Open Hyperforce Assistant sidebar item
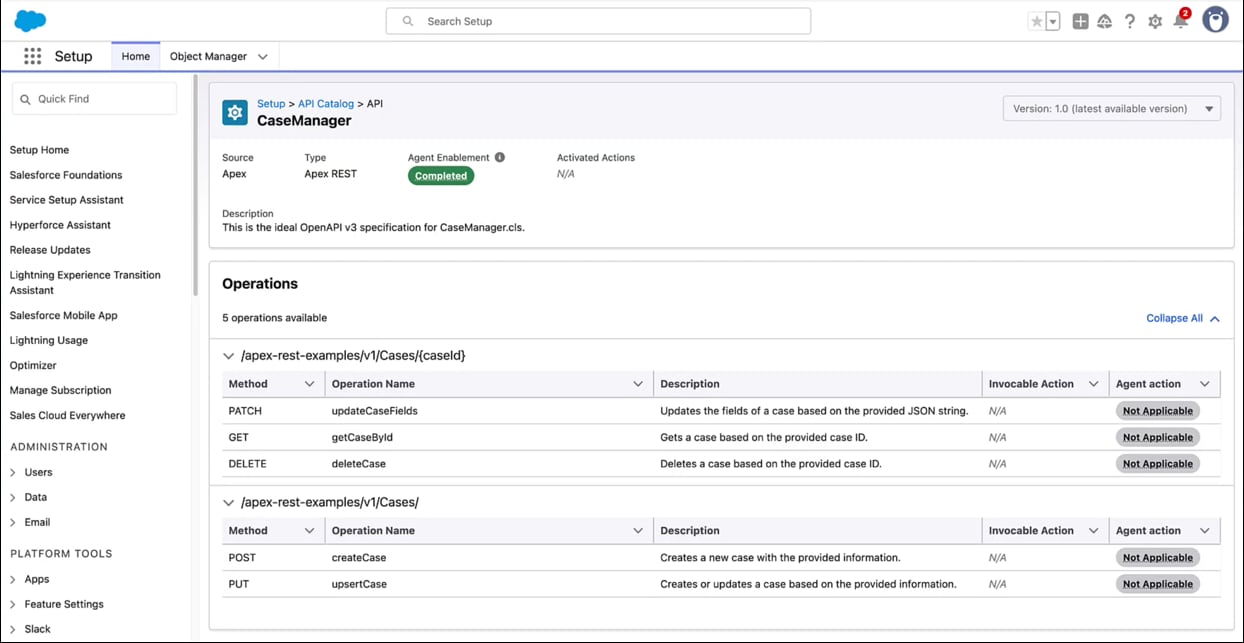The image size is (1244, 643). pyautogui.click(x=60, y=225)
